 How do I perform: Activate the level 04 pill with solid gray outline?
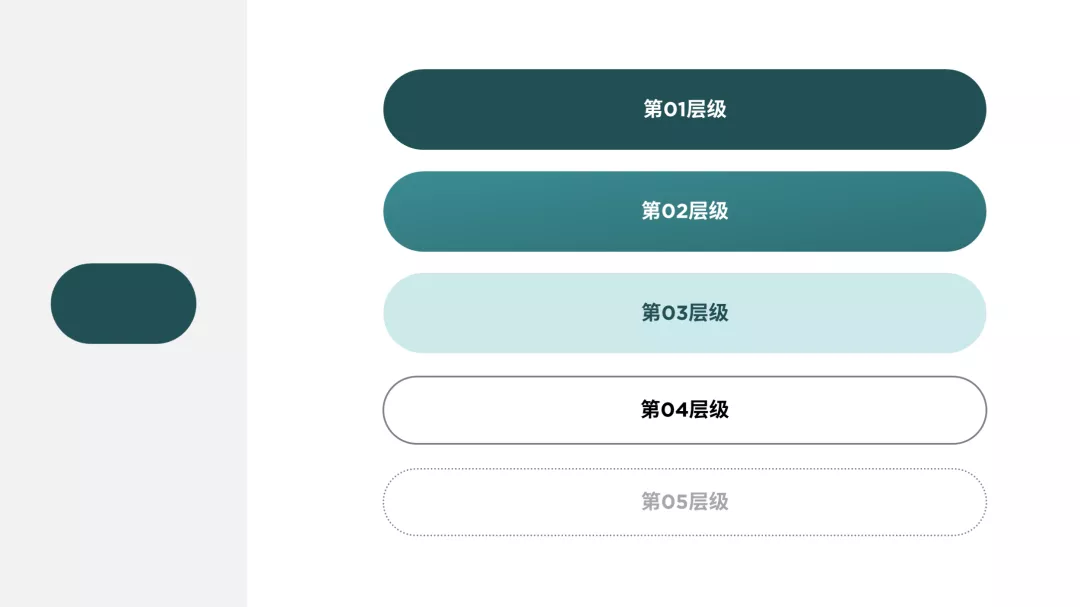pos(685,410)
